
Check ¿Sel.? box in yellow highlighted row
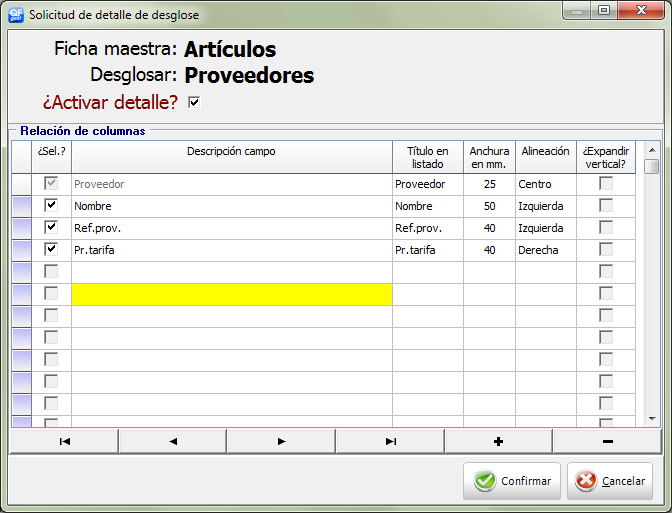coord(51,294)
